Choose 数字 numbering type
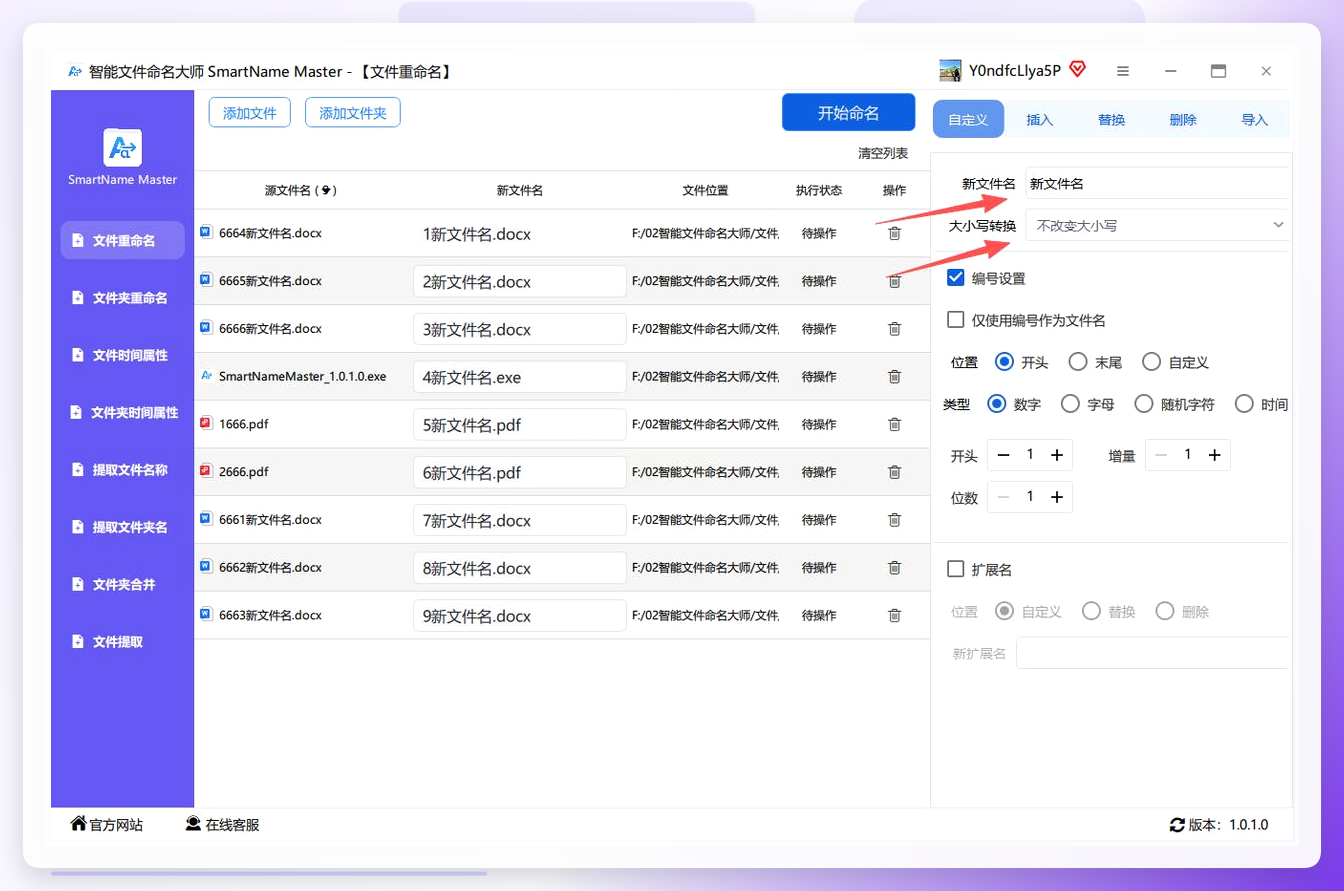The width and height of the screenshot is (1344, 891). 996,404
